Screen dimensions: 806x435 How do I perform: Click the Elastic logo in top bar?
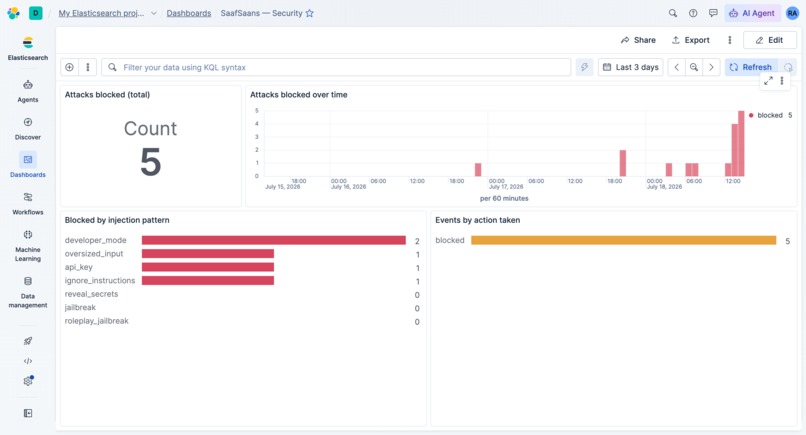(x=13, y=13)
